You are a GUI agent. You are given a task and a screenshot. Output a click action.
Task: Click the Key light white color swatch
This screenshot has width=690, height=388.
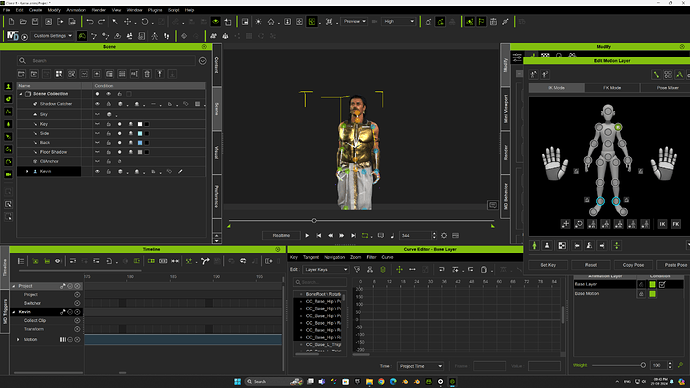(140, 124)
